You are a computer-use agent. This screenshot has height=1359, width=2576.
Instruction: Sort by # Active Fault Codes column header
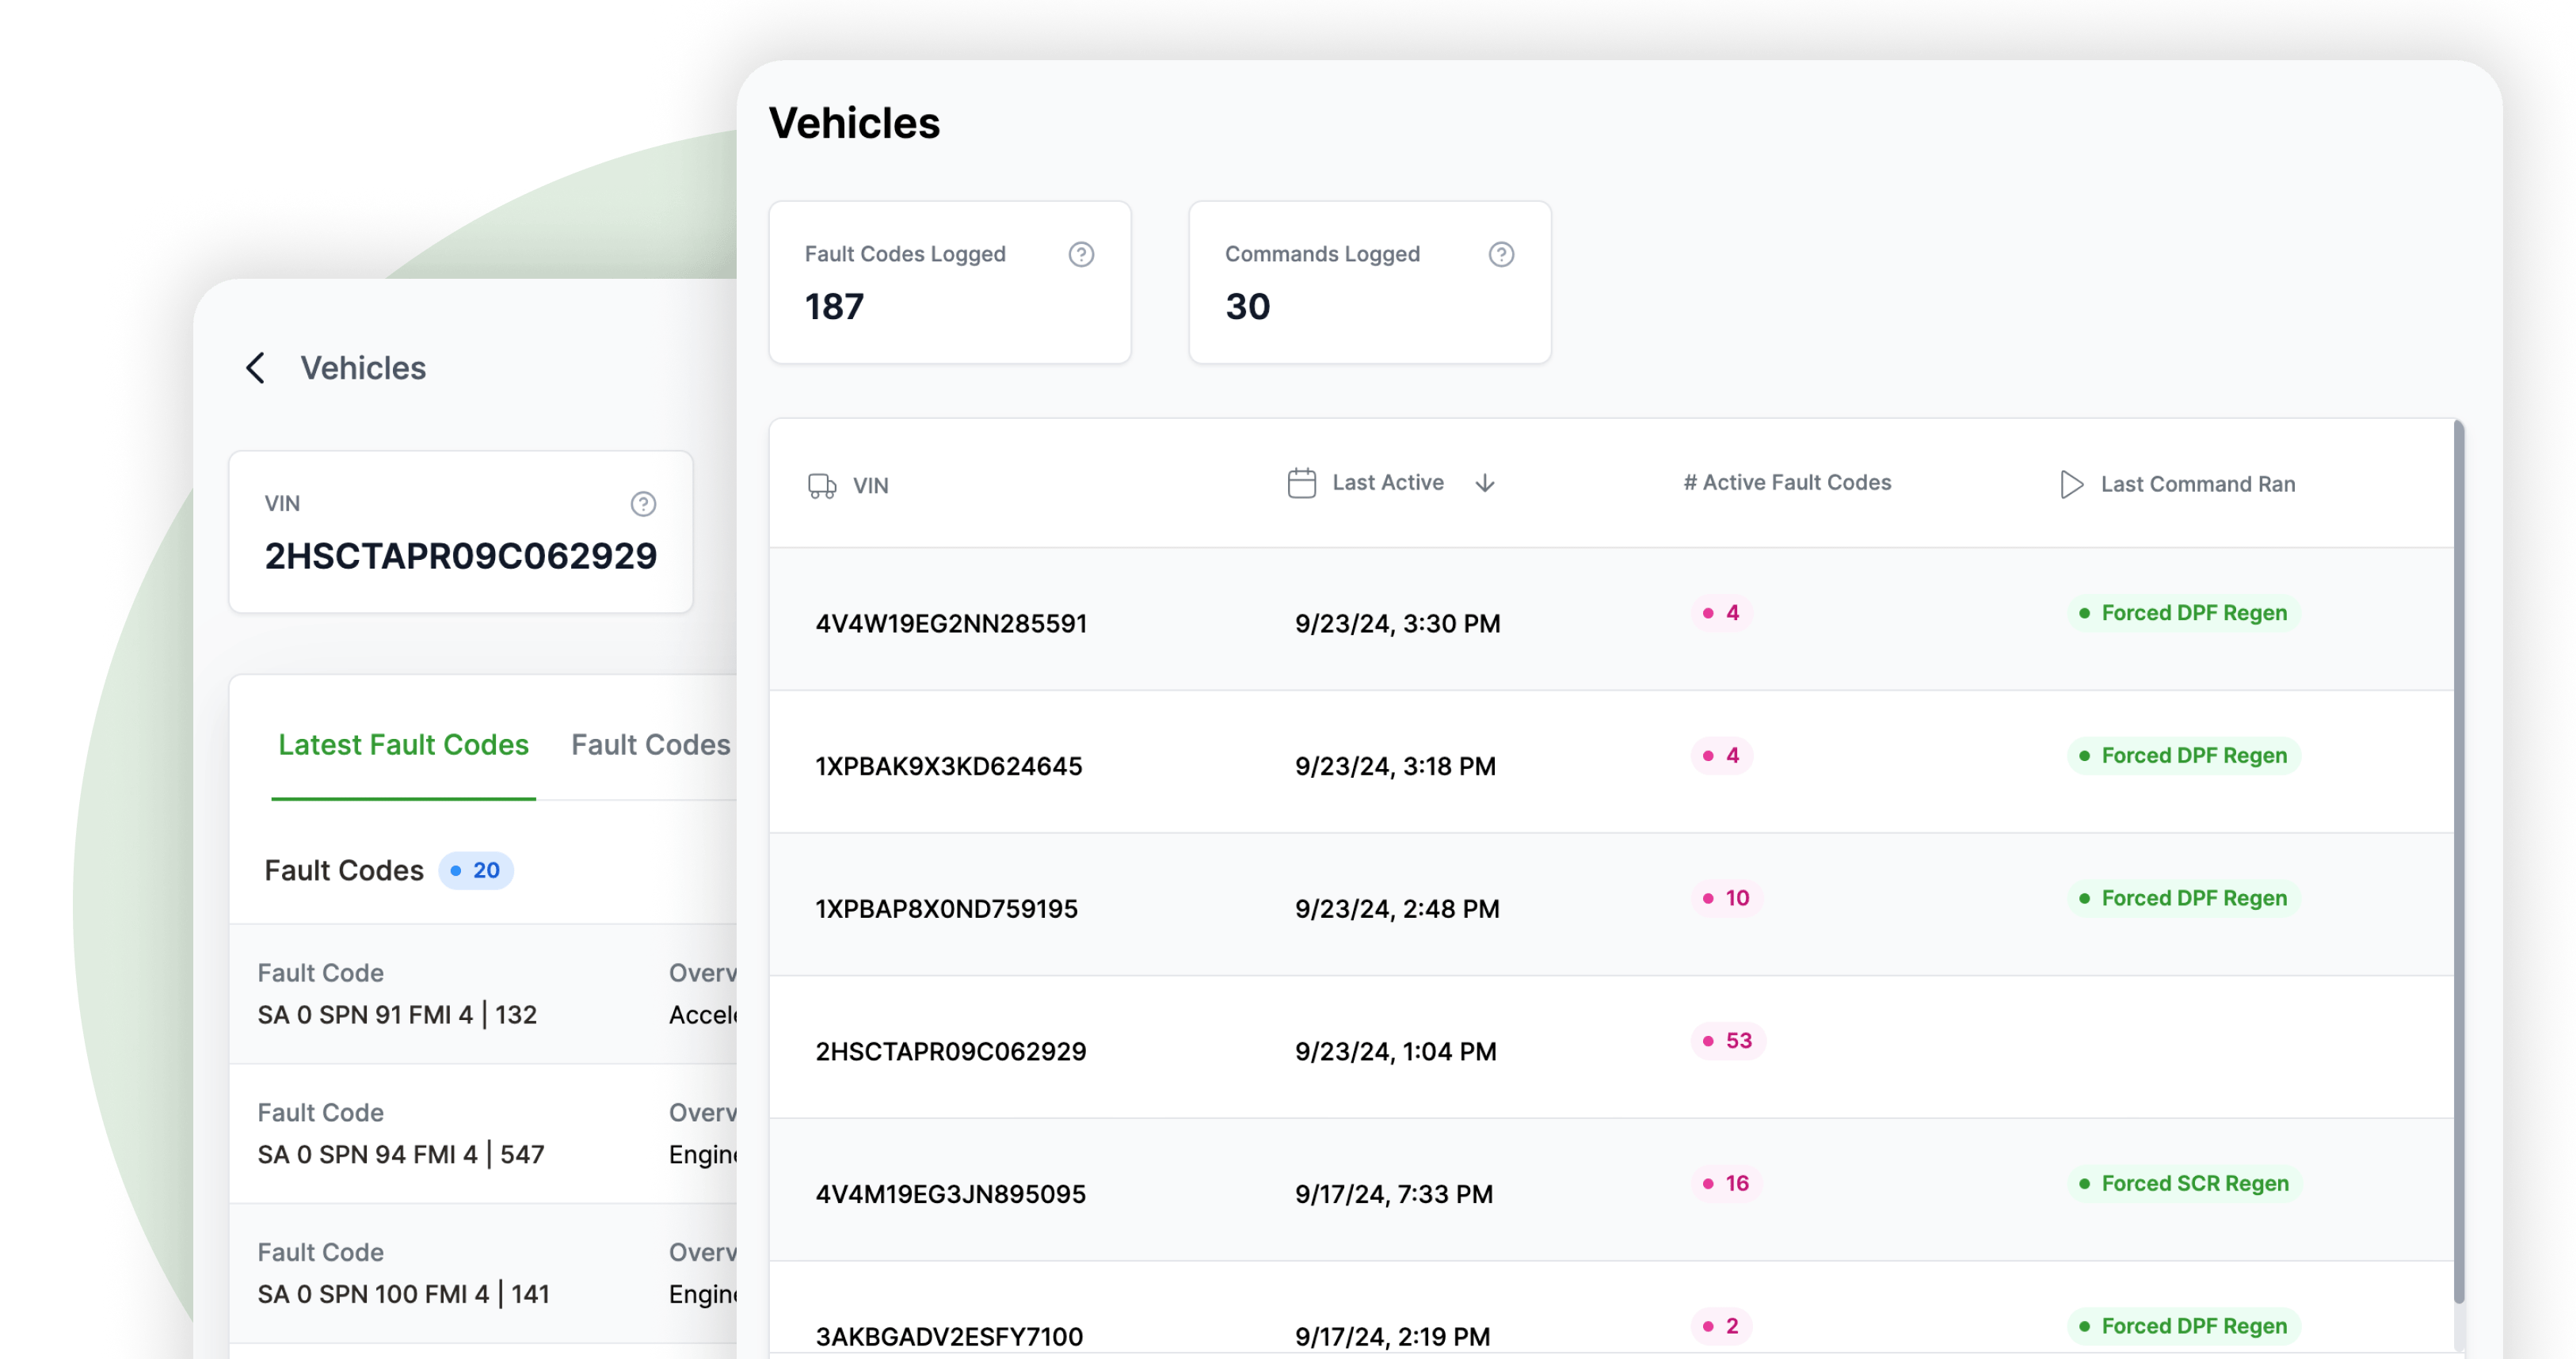(x=1787, y=483)
